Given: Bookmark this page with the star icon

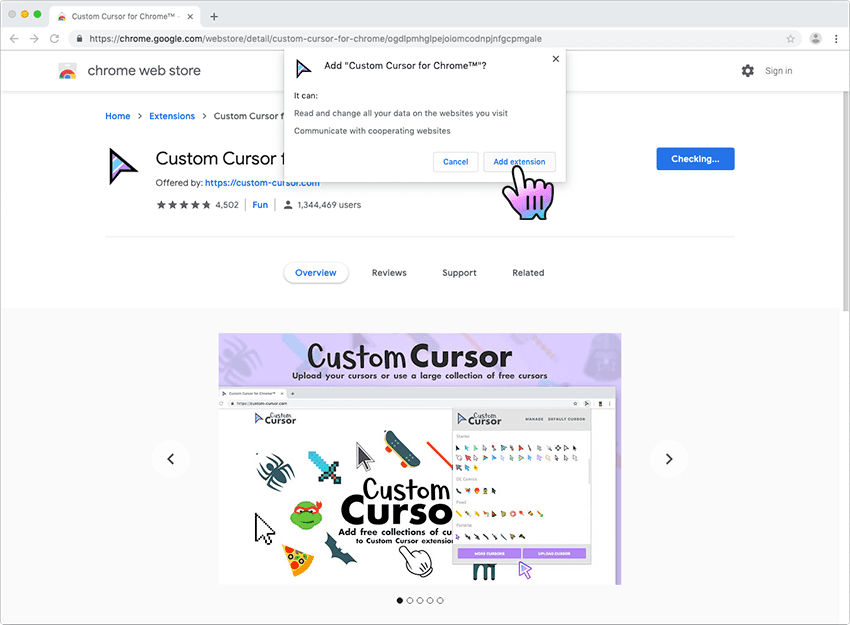Looking at the screenshot, I should [790, 38].
